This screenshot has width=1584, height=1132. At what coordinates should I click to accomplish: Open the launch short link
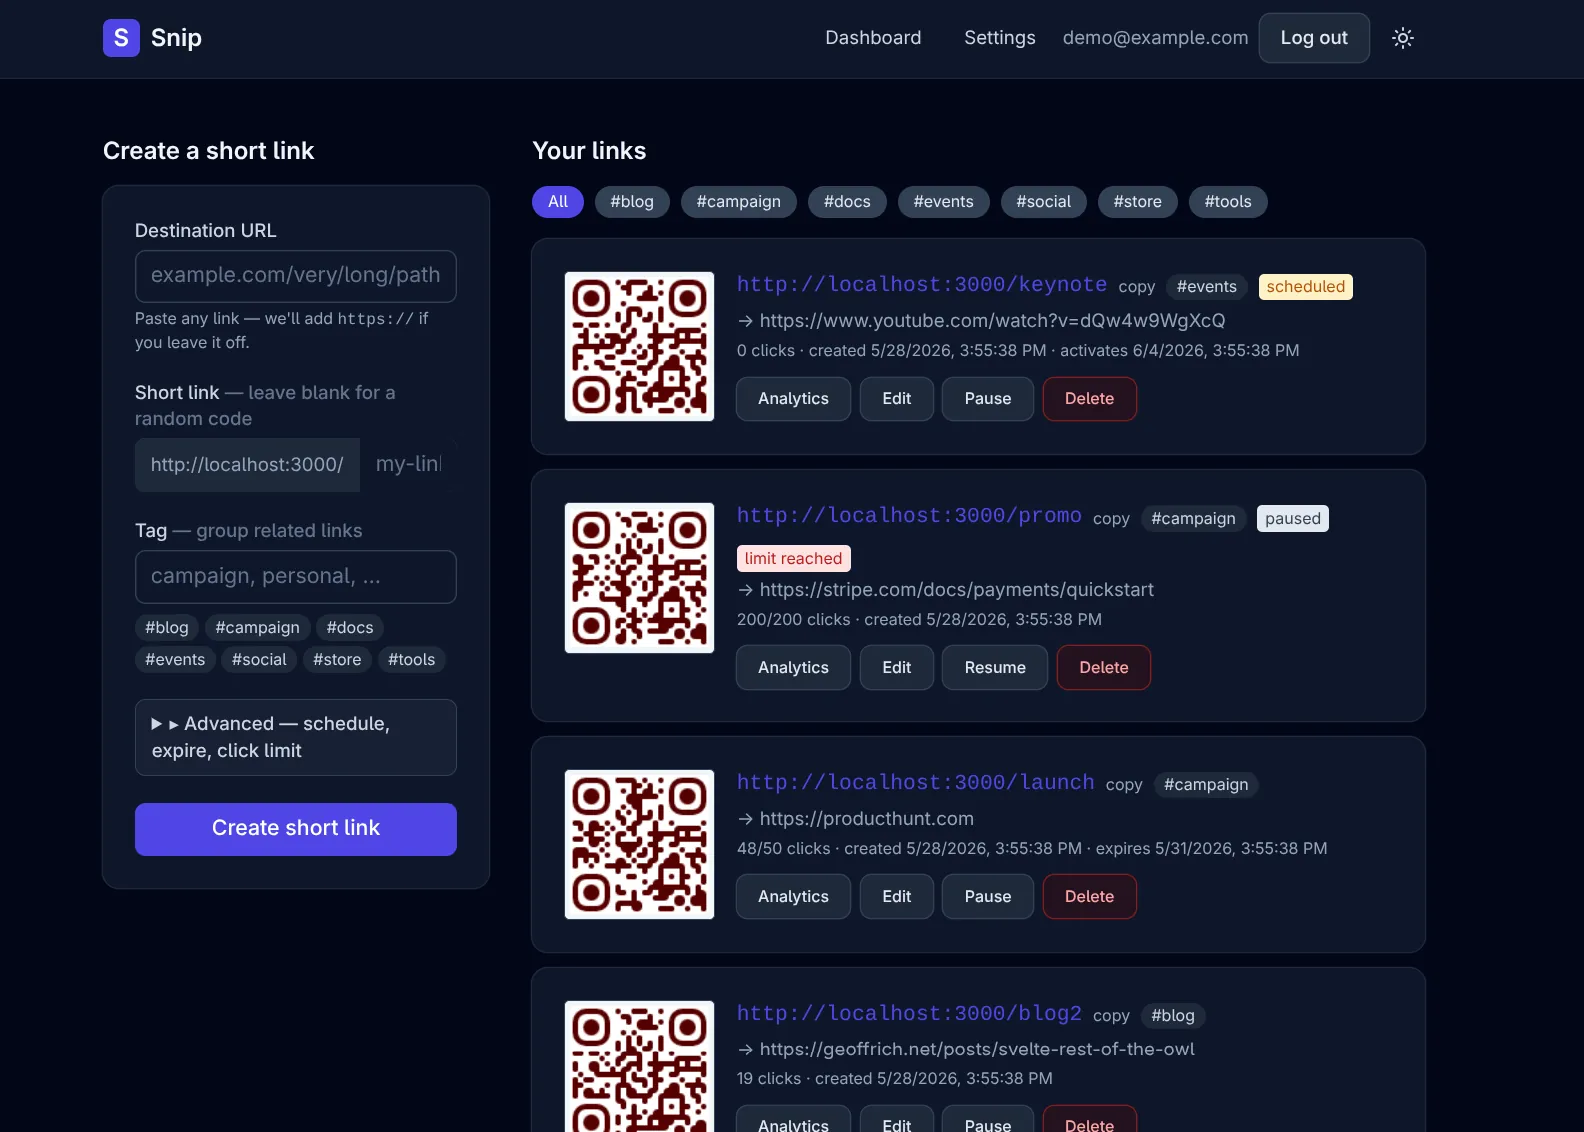(916, 783)
